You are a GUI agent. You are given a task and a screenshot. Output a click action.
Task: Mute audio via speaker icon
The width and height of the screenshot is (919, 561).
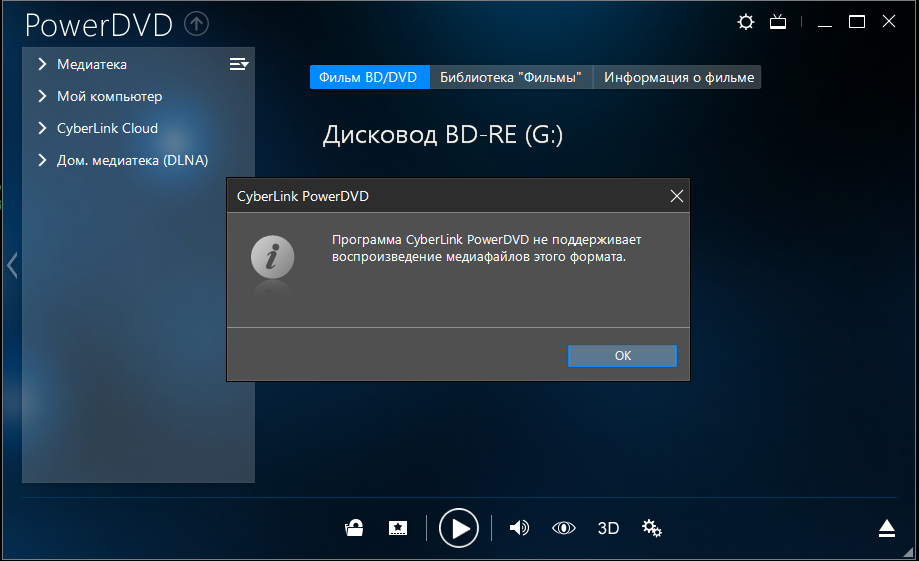pyautogui.click(x=519, y=528)
